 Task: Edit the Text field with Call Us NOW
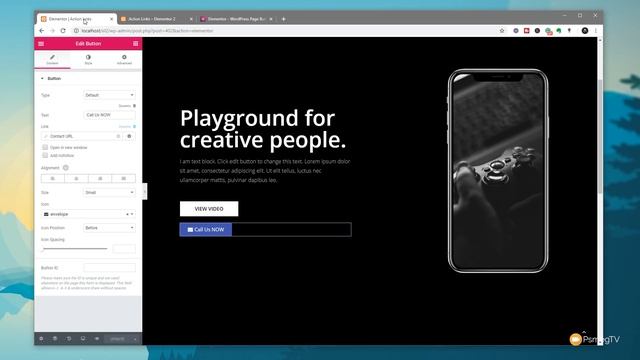pyautogui.click(x=109, y=115)
